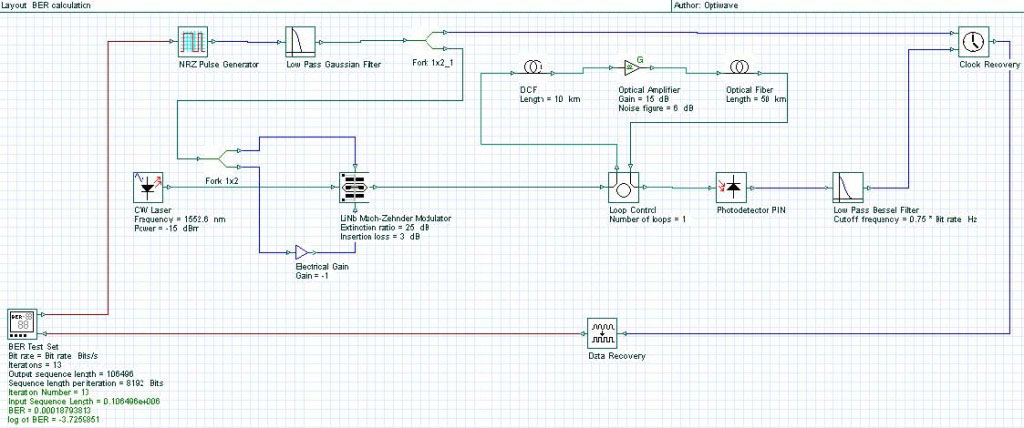Click Optical Fiber 'Length = 50 km' parameter
Viewport: 1024px width, 428px height.
click(x=756, y=99)
